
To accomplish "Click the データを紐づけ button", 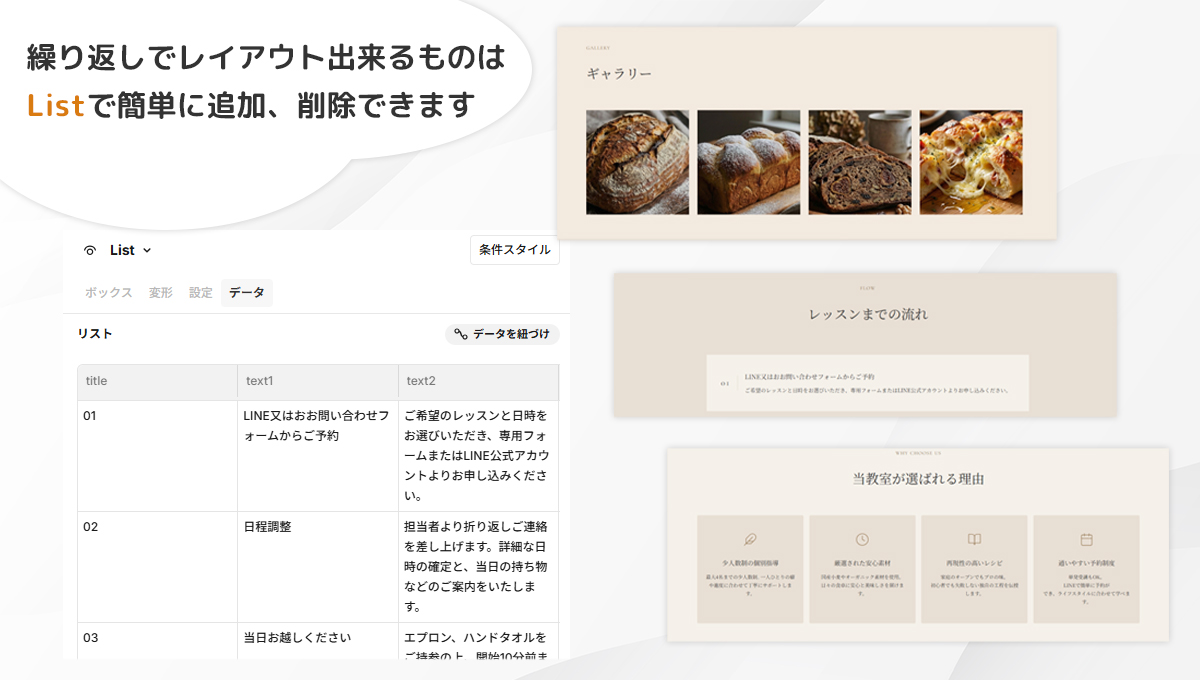I will pyautogui.click(x=502, y=335).
